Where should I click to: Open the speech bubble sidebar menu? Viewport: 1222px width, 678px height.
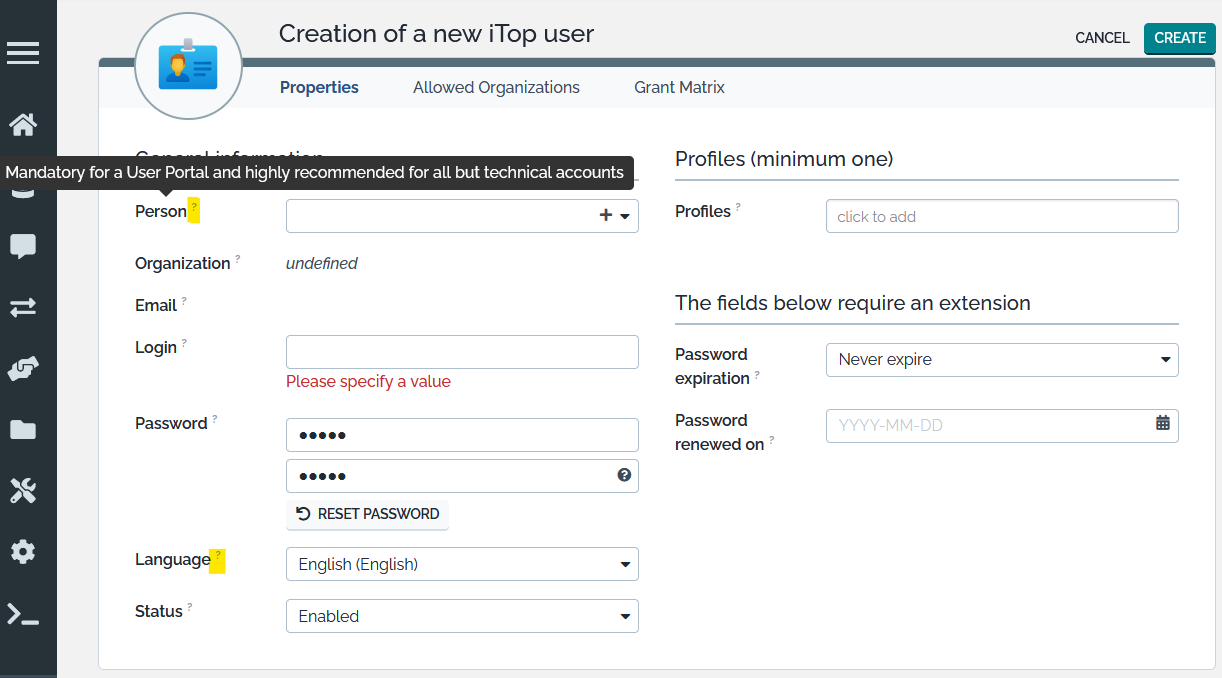23,246
